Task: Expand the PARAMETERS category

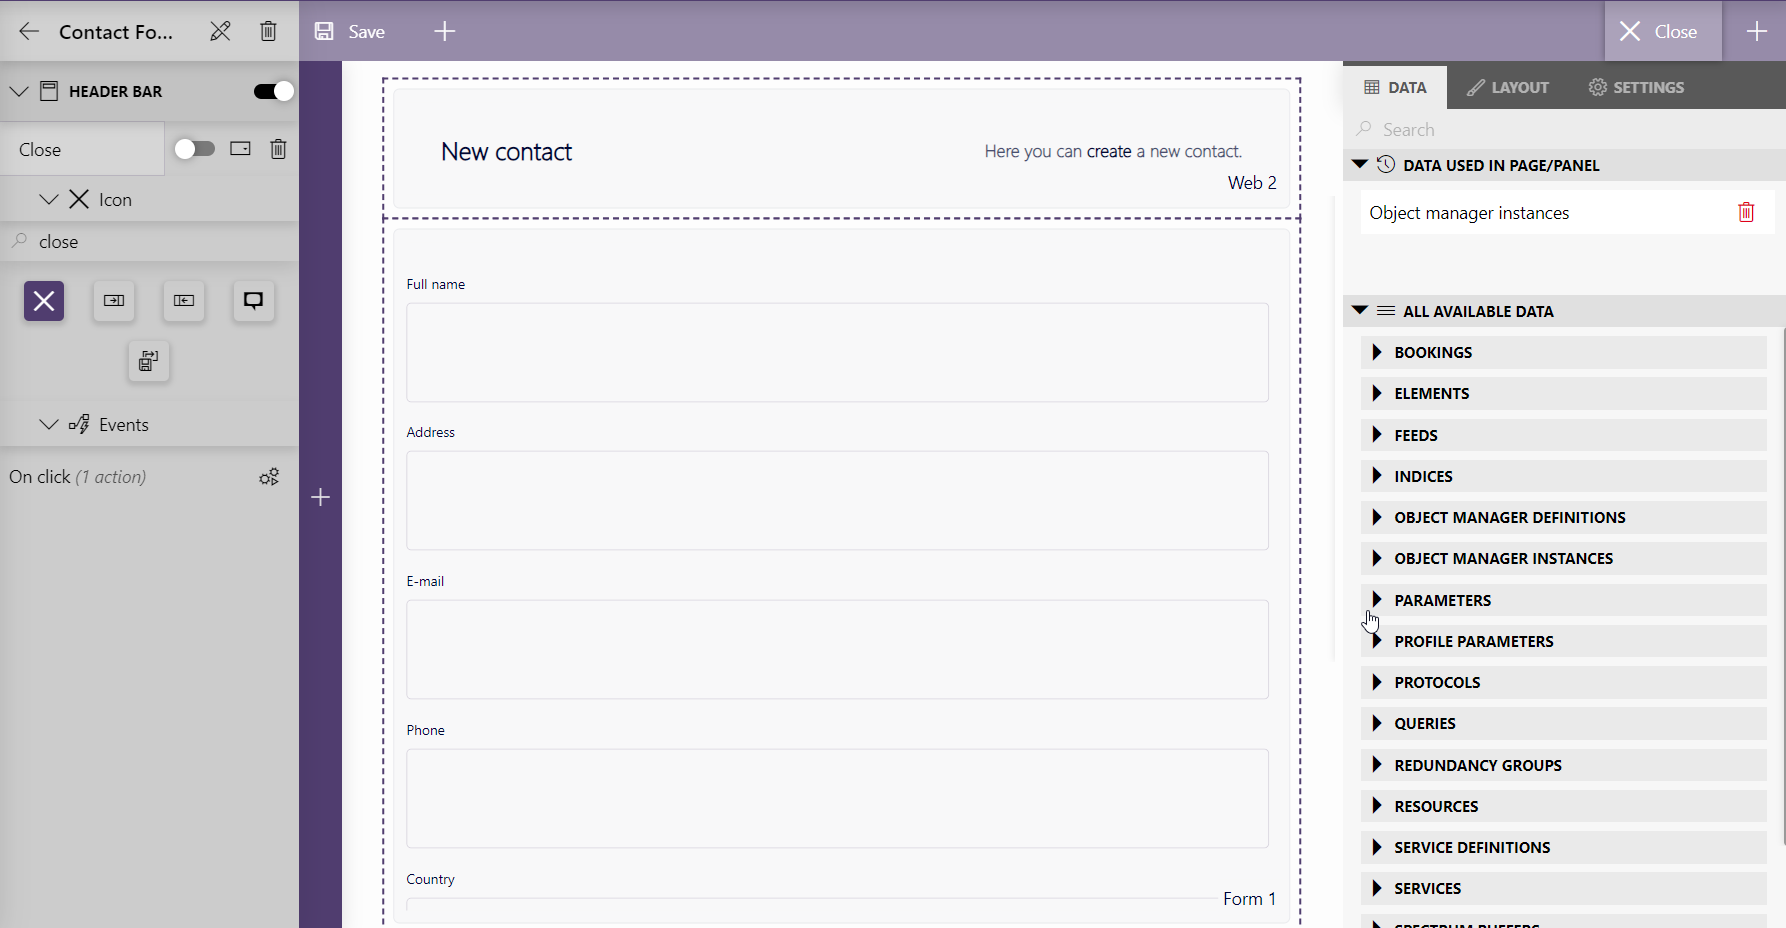Action: click(x=1378, y=599)
